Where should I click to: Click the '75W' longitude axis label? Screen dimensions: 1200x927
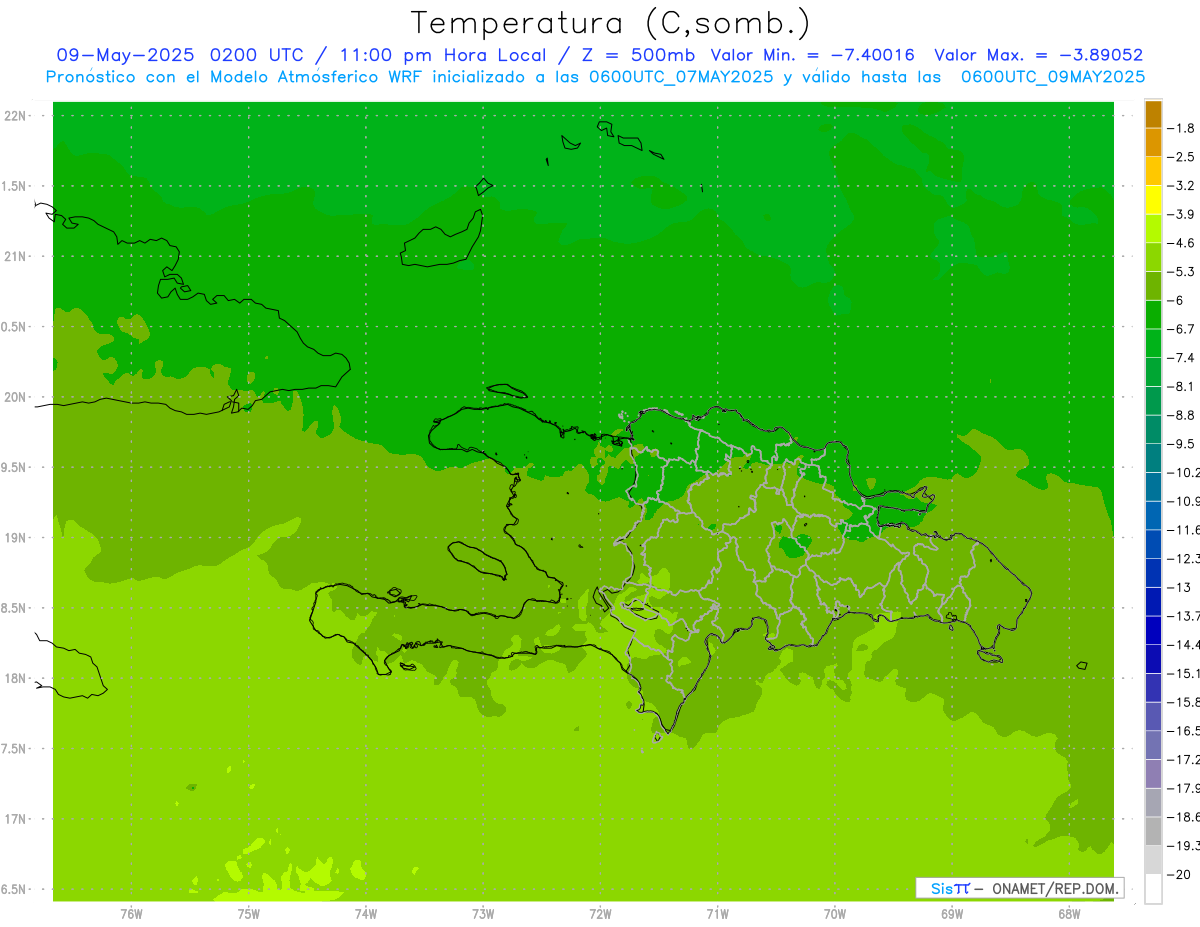click(x=249, y=914)
